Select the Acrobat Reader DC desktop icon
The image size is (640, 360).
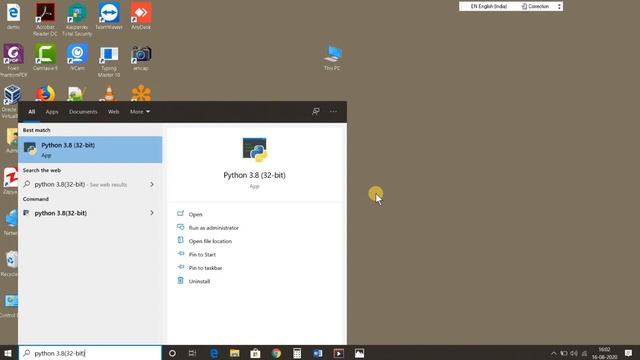45,19
